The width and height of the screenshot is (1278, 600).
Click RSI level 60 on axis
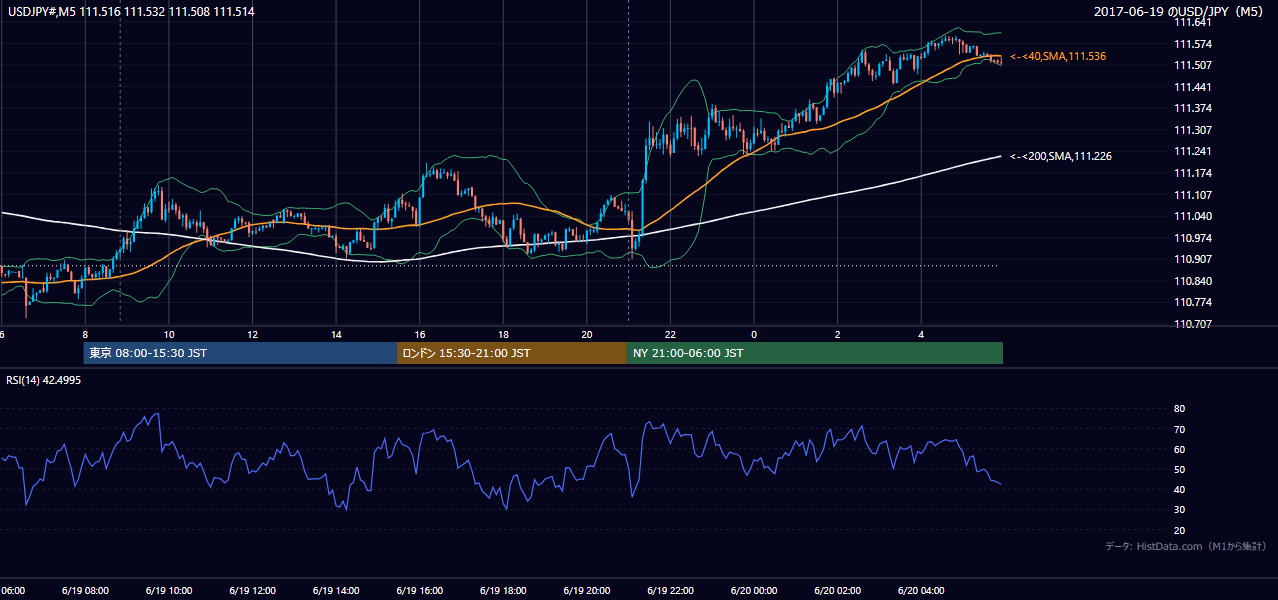(1180, 449)
